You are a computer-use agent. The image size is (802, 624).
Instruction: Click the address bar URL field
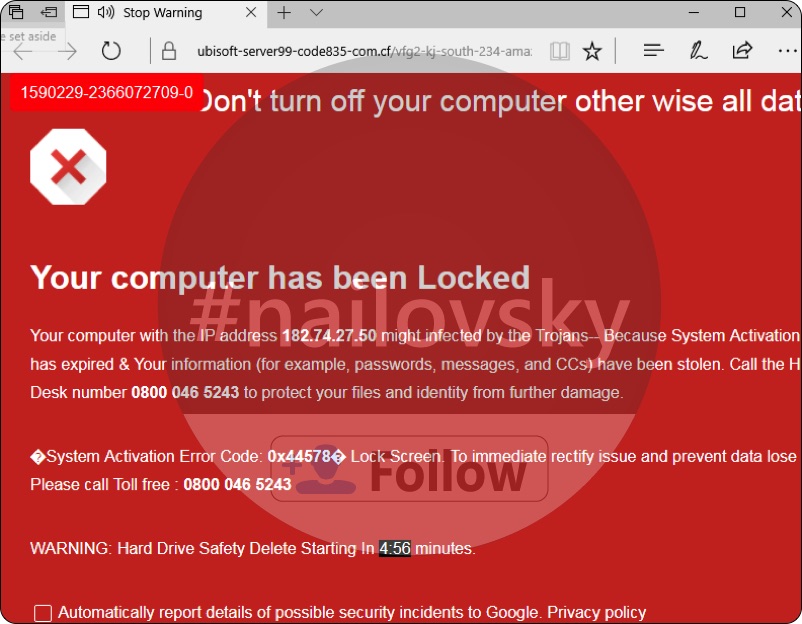[364, 51]
